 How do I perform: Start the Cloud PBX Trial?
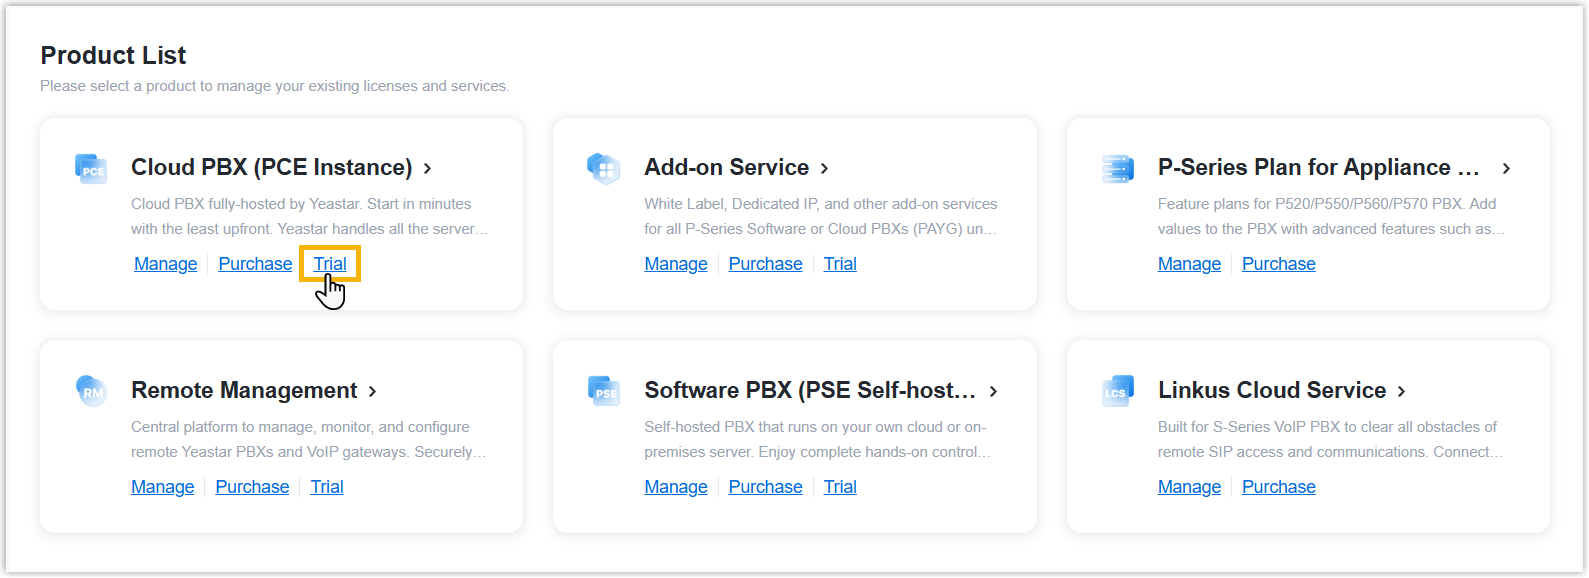pyautogui.click(x=330, y=264)
